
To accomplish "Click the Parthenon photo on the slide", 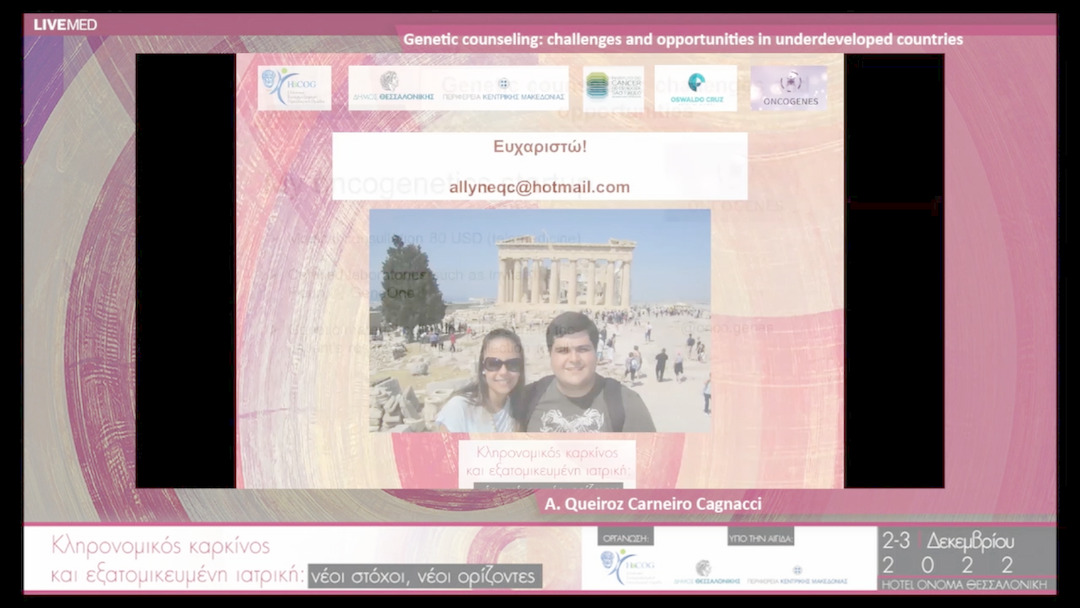I will [x=540, y=320].
